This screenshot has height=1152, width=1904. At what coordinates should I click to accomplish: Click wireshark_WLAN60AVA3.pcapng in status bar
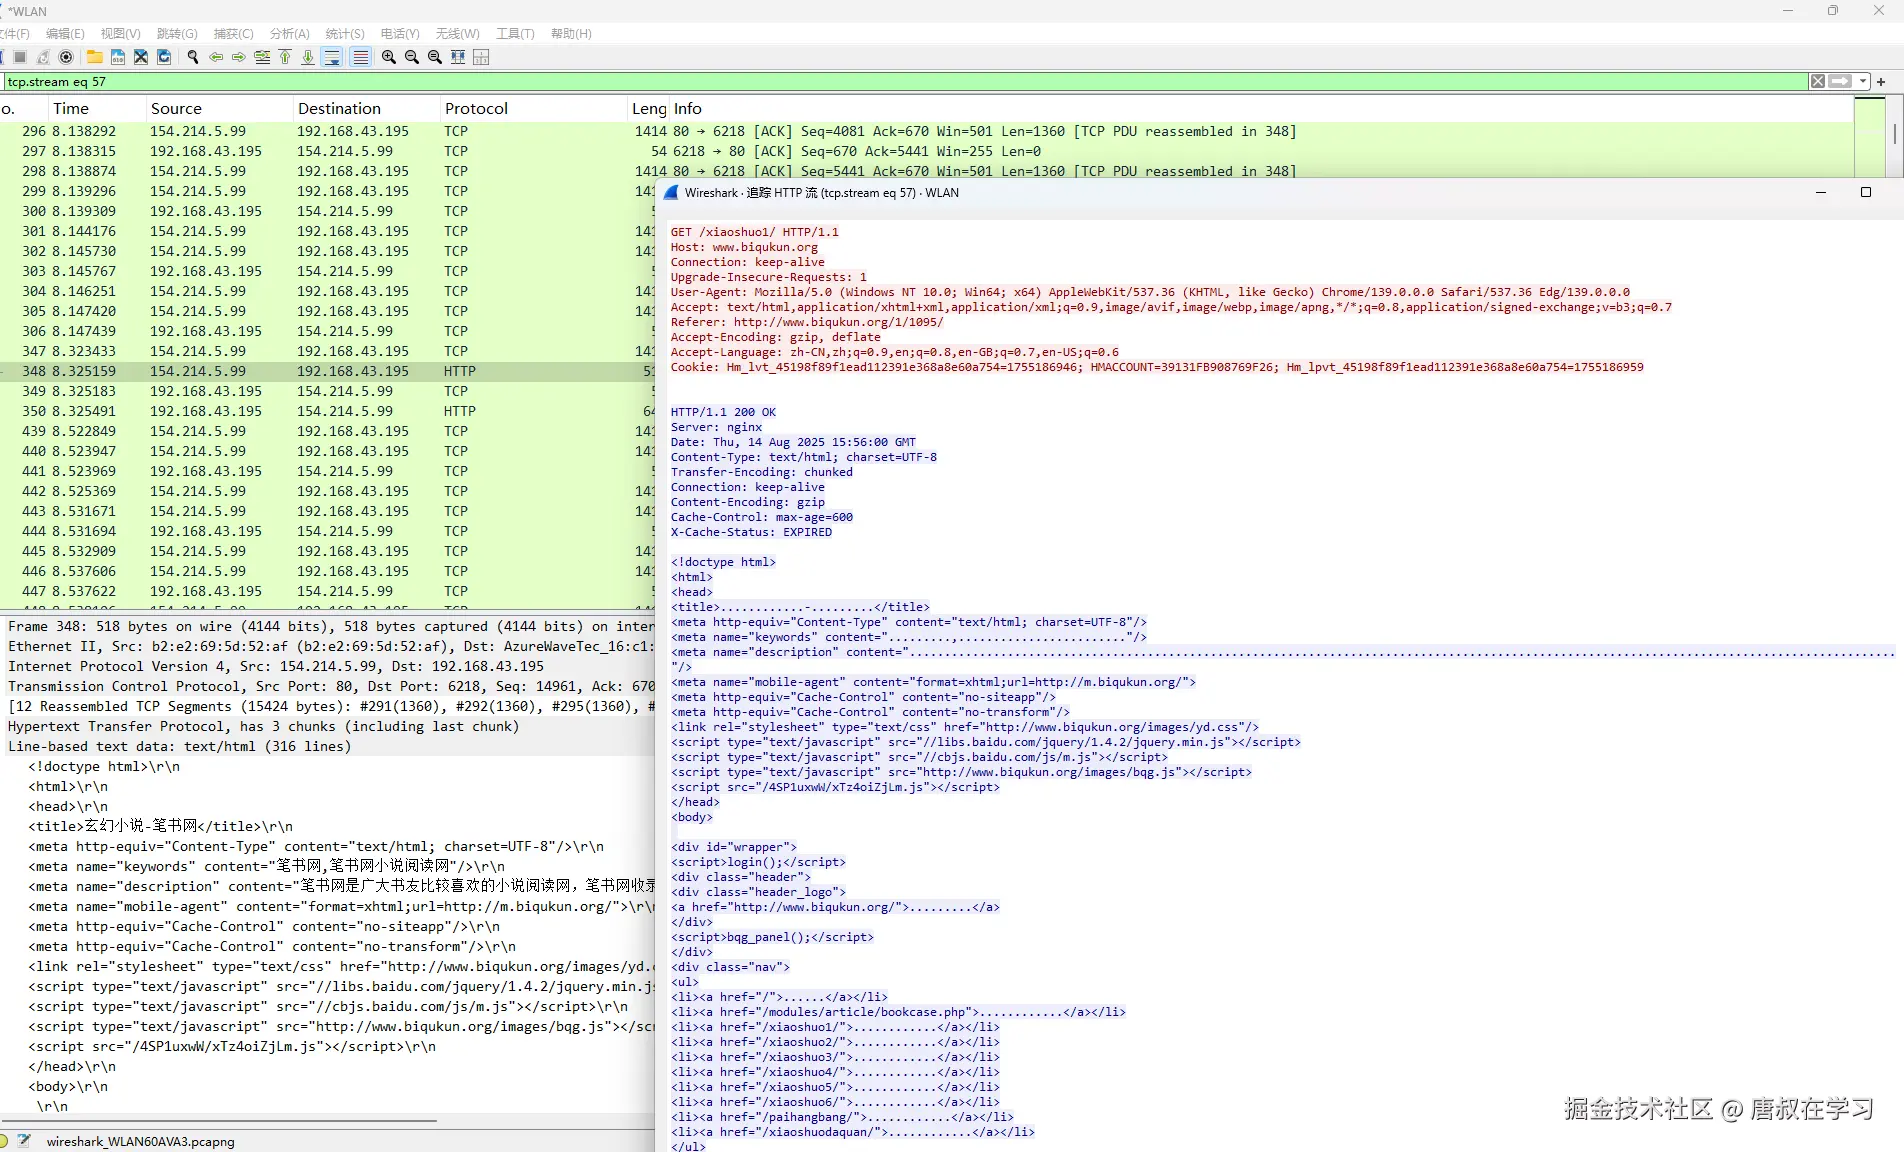[141, 1141]
